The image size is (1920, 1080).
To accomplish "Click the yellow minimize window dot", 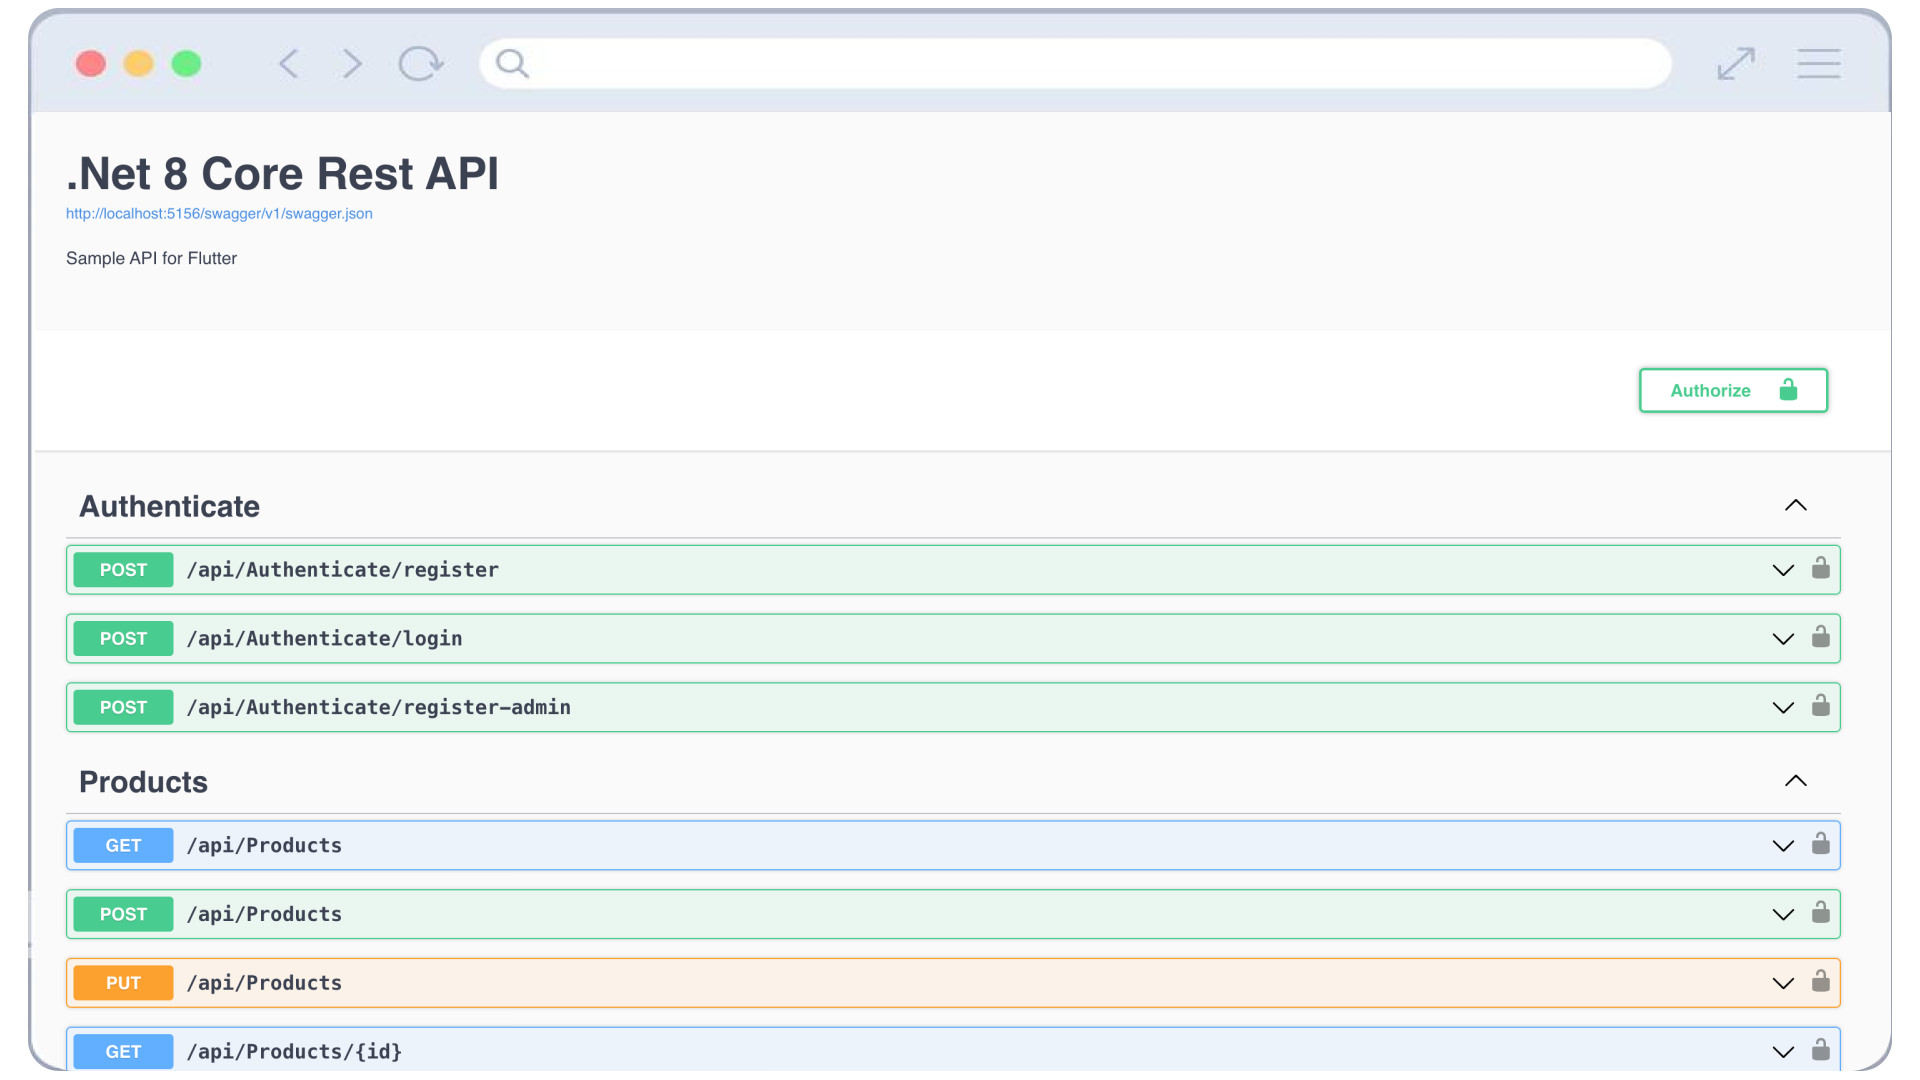I will click(139, 64).
